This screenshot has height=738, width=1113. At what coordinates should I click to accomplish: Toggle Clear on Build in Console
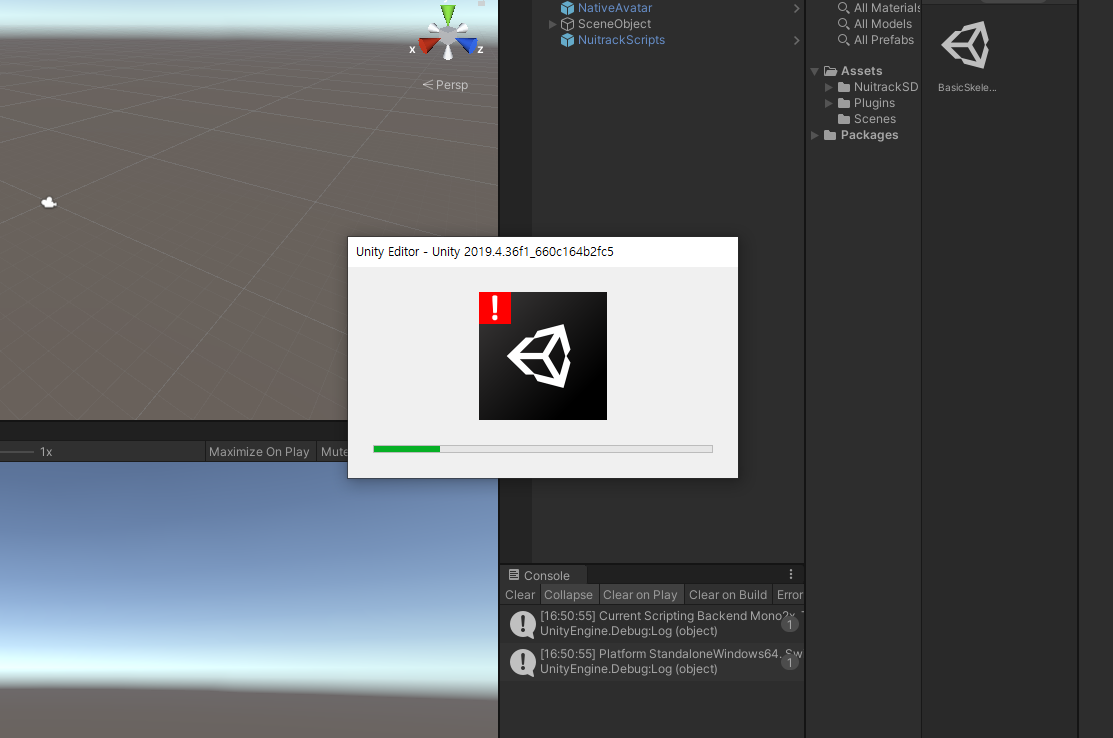click(728, 595)
